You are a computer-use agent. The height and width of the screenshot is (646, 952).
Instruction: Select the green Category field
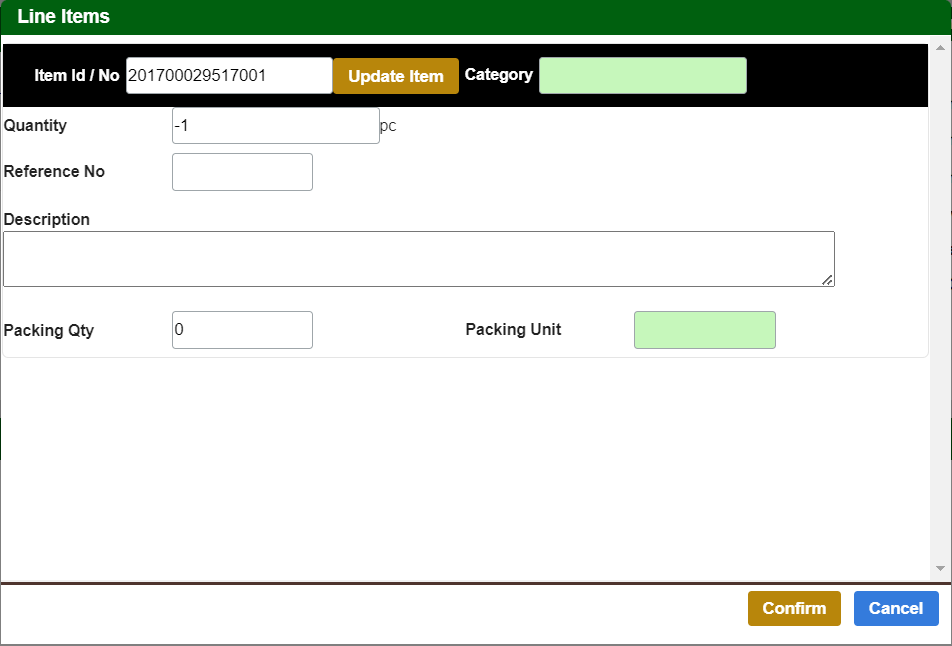(642, 76)
